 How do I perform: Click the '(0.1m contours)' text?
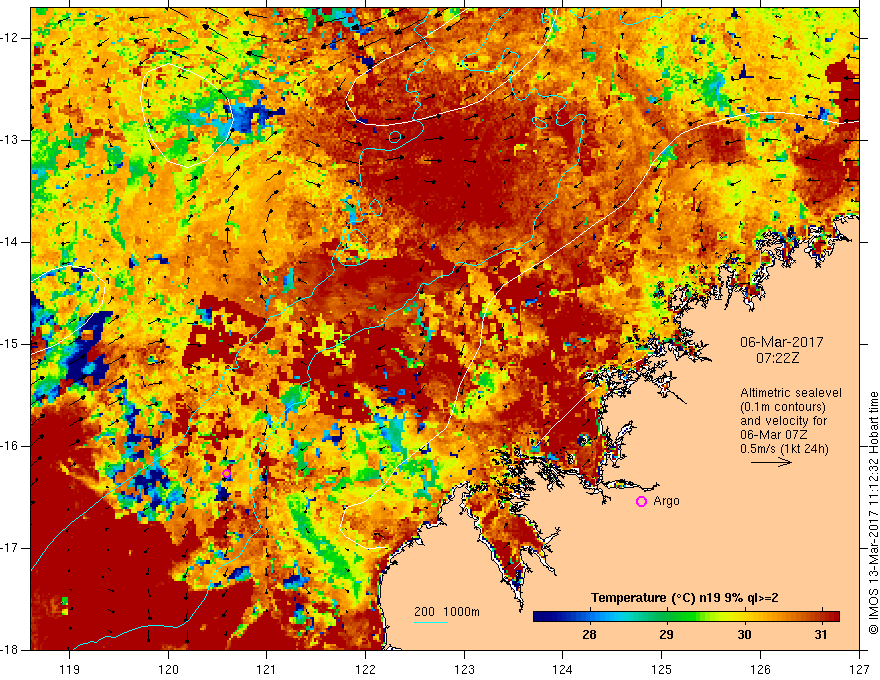click(x=783, y=407)
